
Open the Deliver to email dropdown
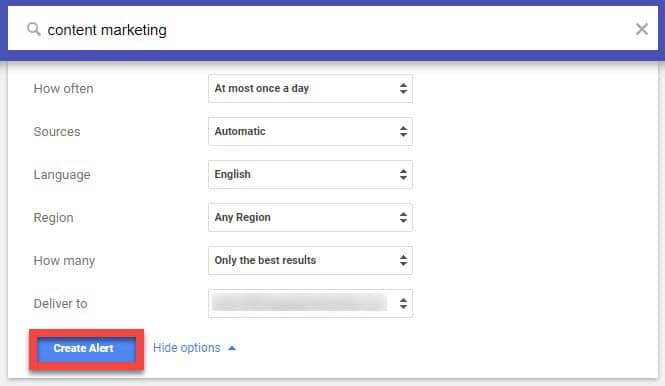tap(310, 303)
